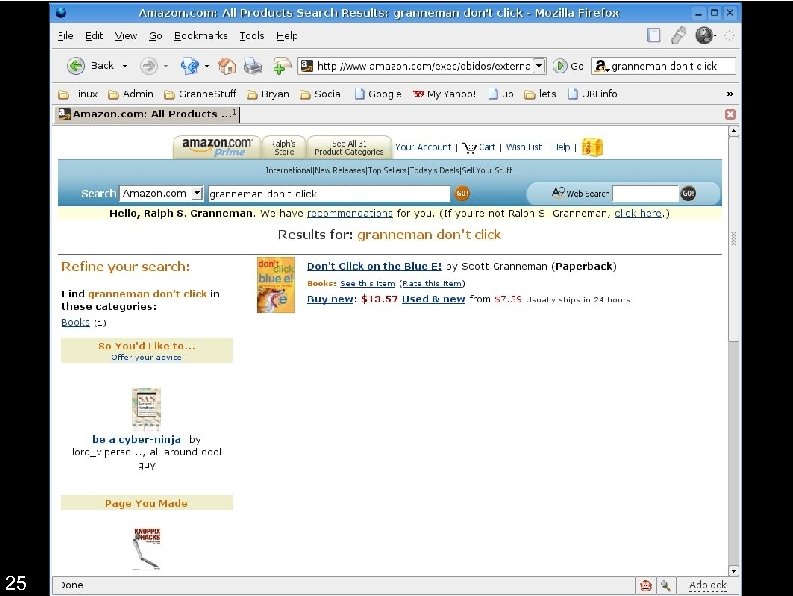Click the Back arrow icon

point(76,66)
